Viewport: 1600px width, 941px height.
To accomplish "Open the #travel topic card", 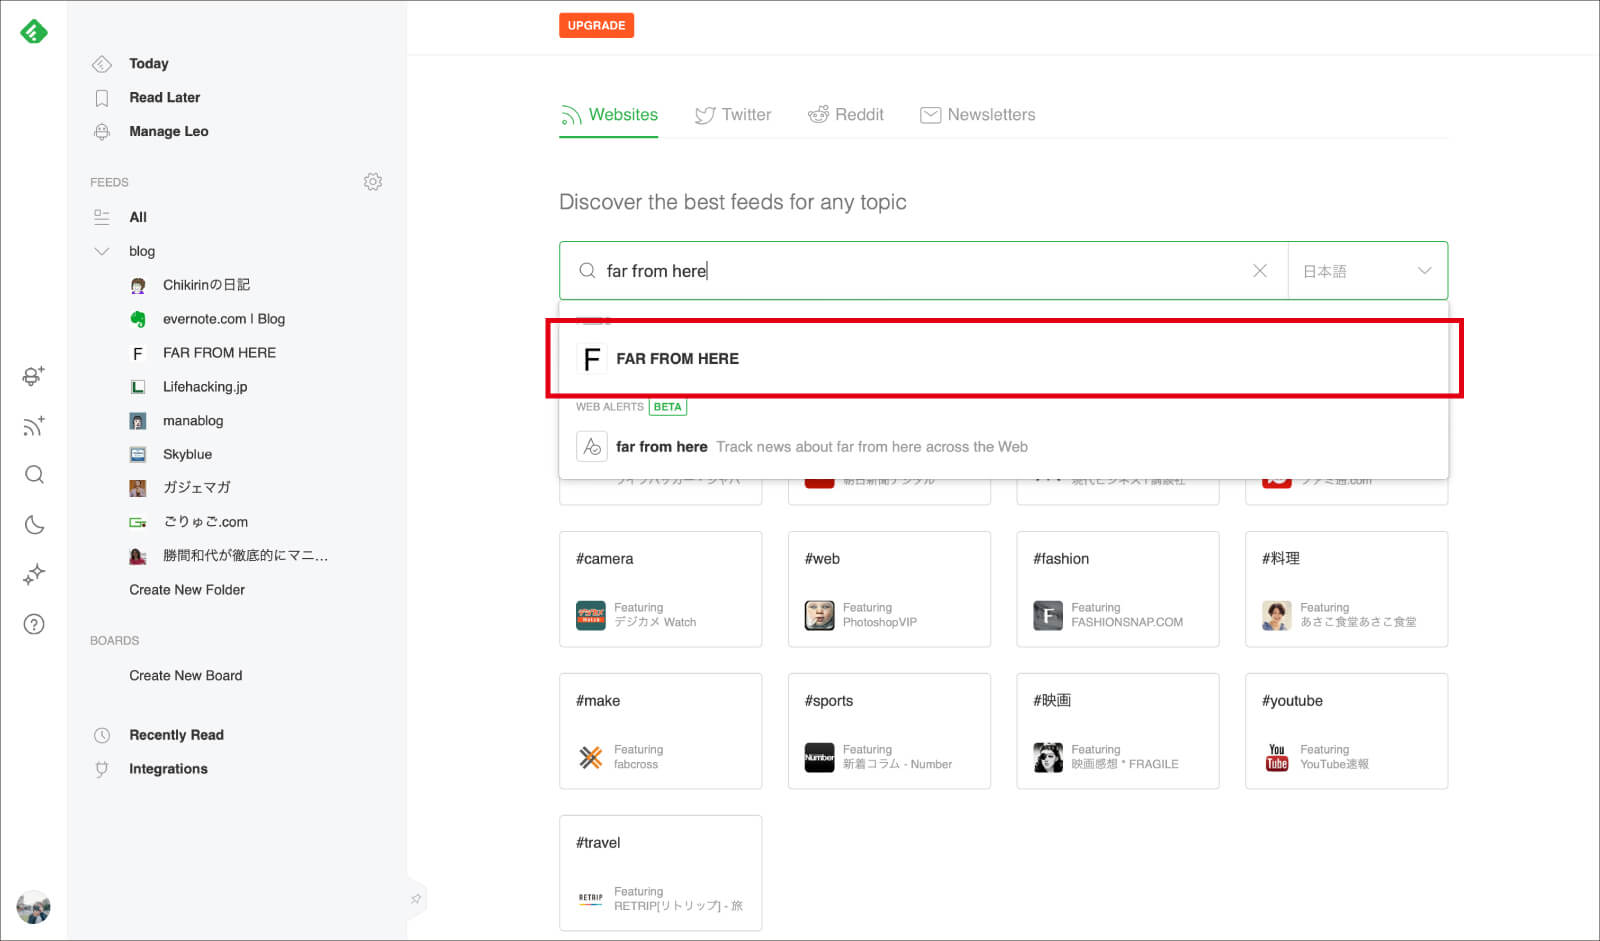I will [661, 873].
